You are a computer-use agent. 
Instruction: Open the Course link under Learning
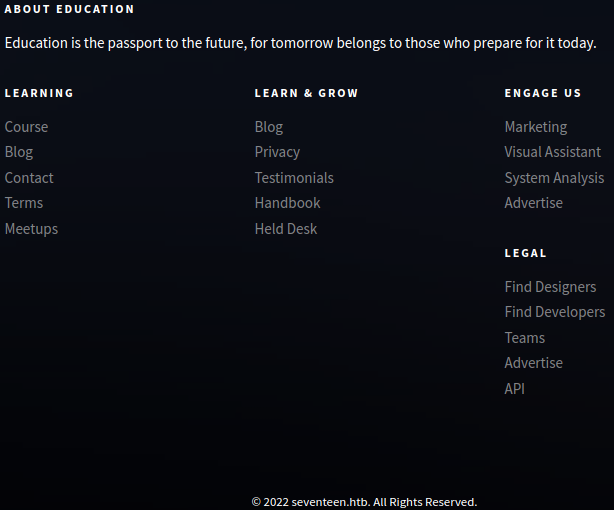(x=26, y=127)
